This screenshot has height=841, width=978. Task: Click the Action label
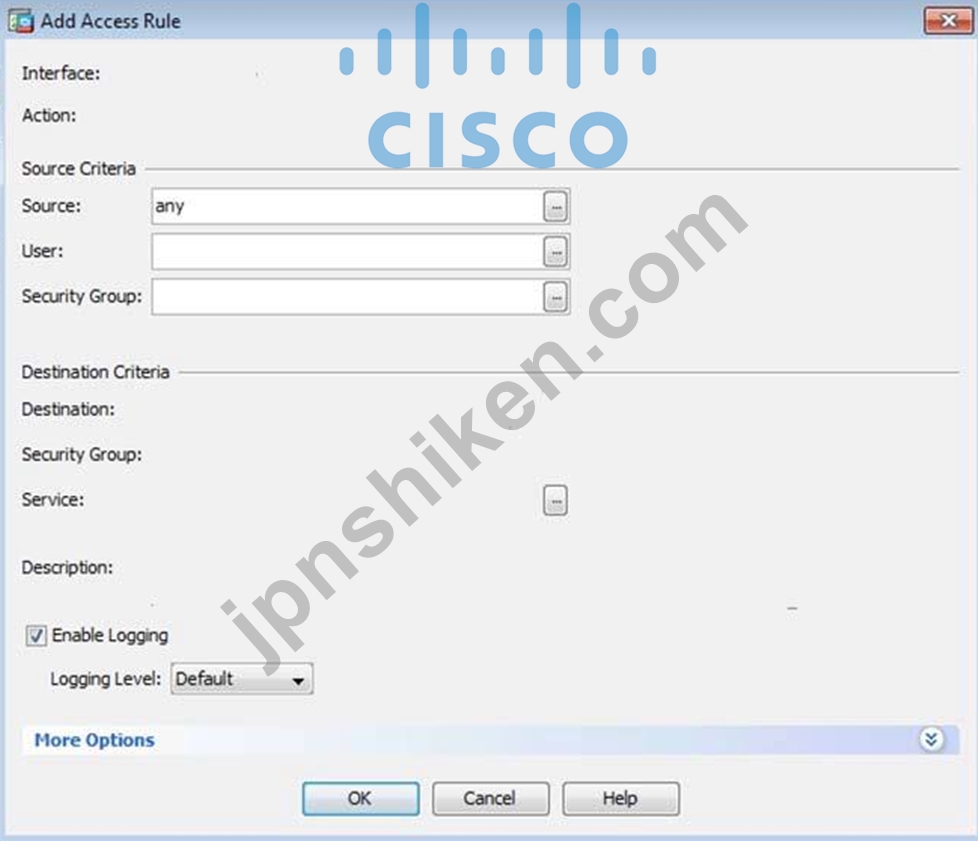click(x=49, y=115)
